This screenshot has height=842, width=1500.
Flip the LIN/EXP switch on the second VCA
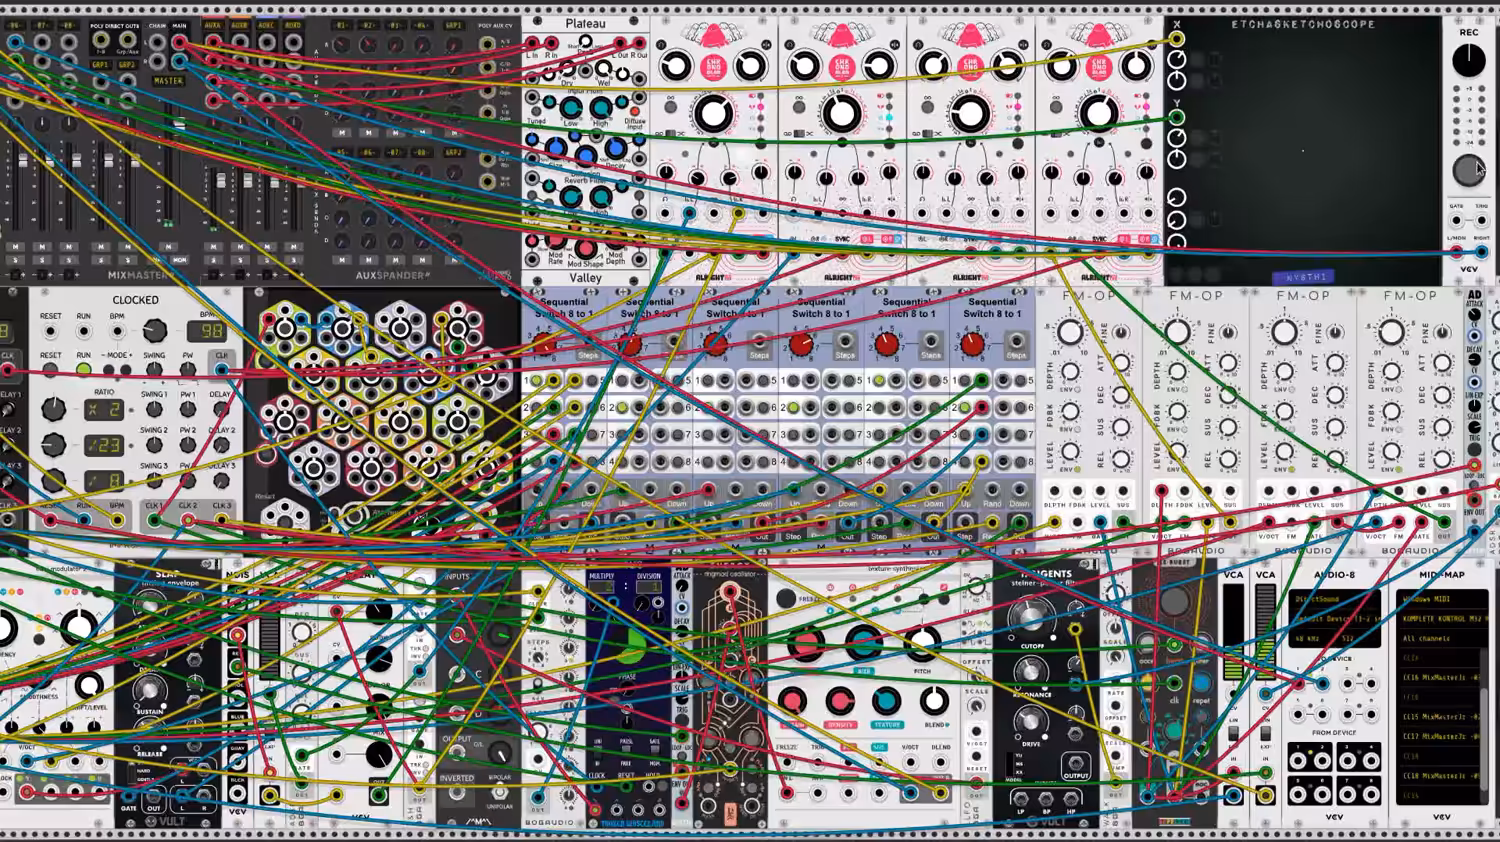pyautogui.click(x=1265, y=734)
